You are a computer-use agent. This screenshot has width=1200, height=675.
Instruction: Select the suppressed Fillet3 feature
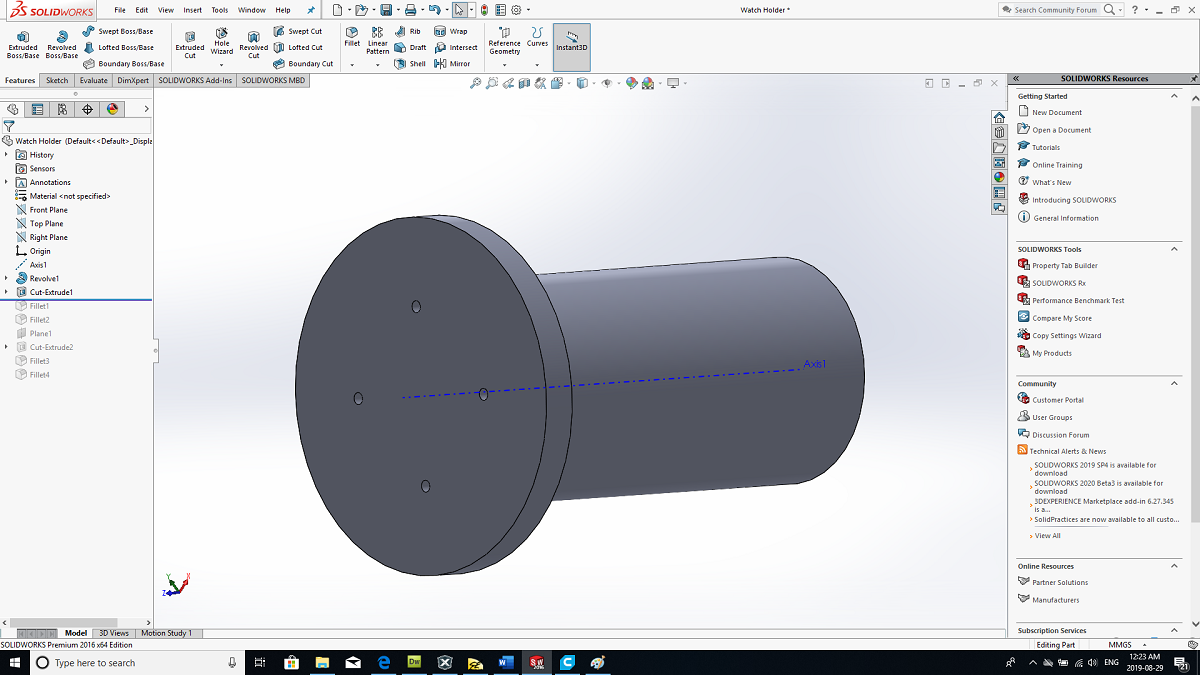39,361
